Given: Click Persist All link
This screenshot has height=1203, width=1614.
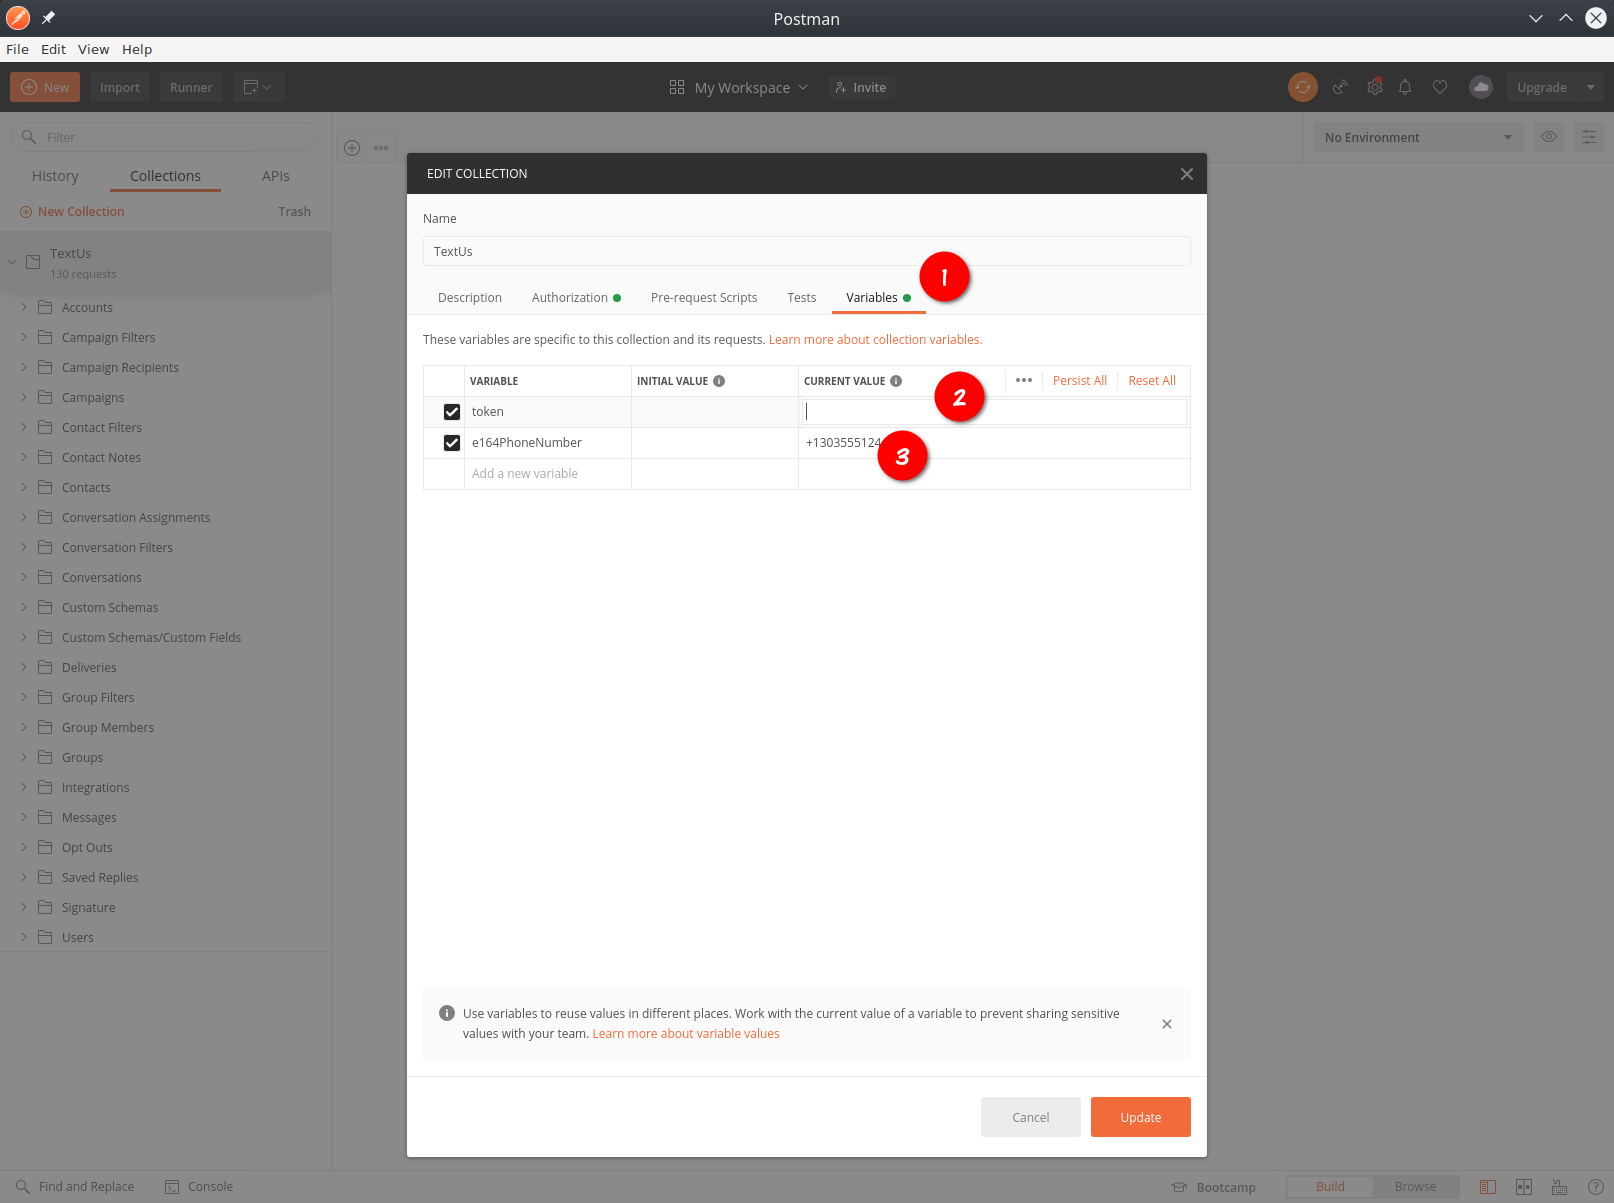Looking at the screenshot, I should pyautogui.click(x=1080, y=381).
